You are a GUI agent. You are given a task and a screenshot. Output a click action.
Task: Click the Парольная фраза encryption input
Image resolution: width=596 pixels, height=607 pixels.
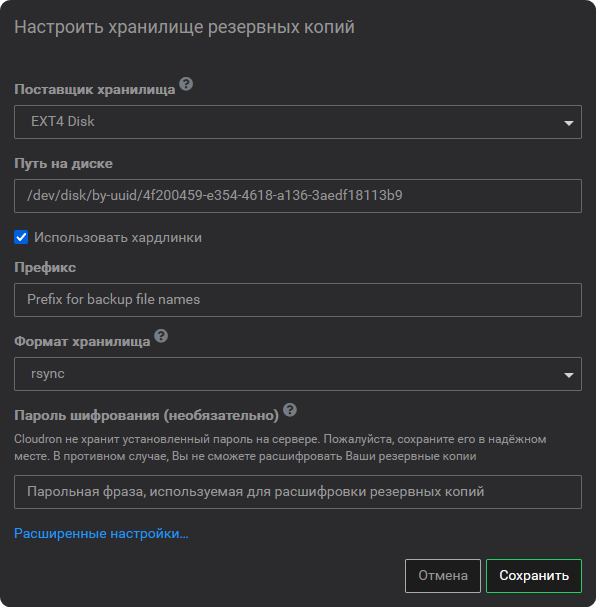[298, 492]
